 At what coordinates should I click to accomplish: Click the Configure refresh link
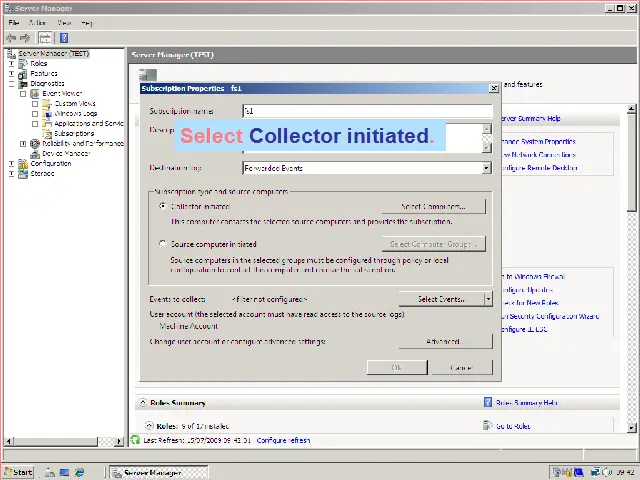point(283,440)
